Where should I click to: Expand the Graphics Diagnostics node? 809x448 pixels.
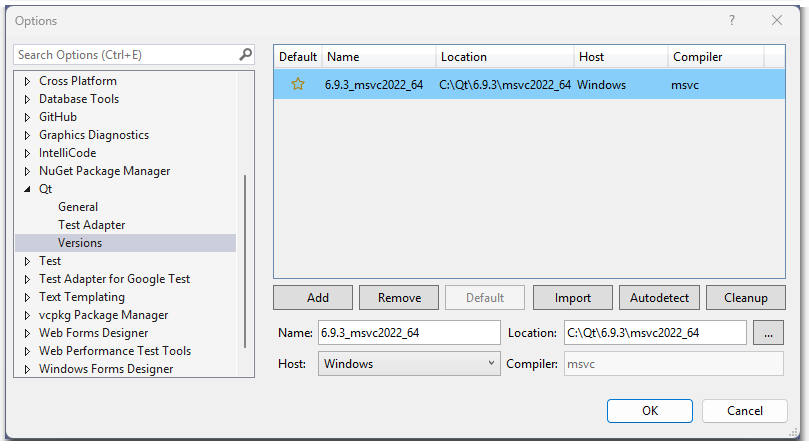tap(27, 136)
